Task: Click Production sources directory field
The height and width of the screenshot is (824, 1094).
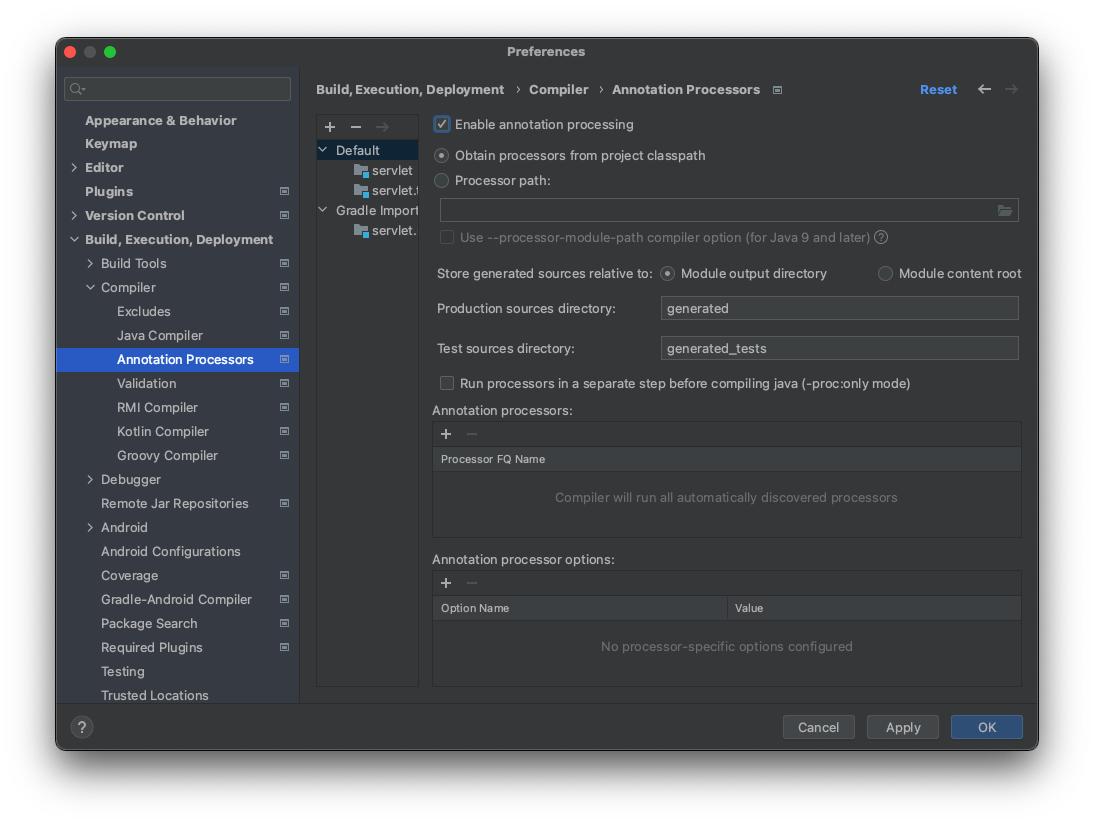Action: coord(839,308)
